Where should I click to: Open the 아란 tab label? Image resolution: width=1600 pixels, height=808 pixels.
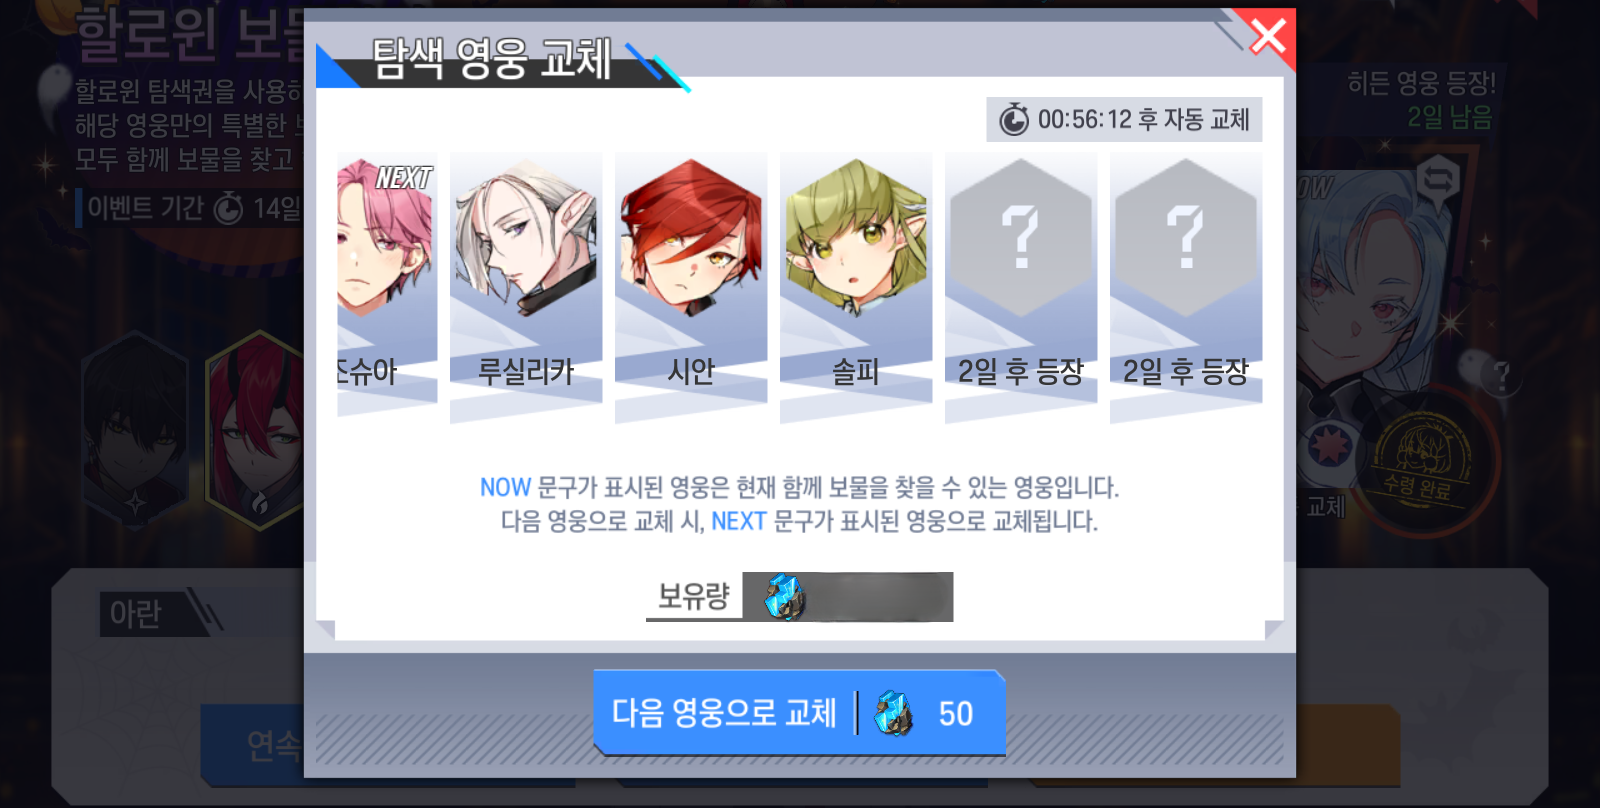point(135,613)
